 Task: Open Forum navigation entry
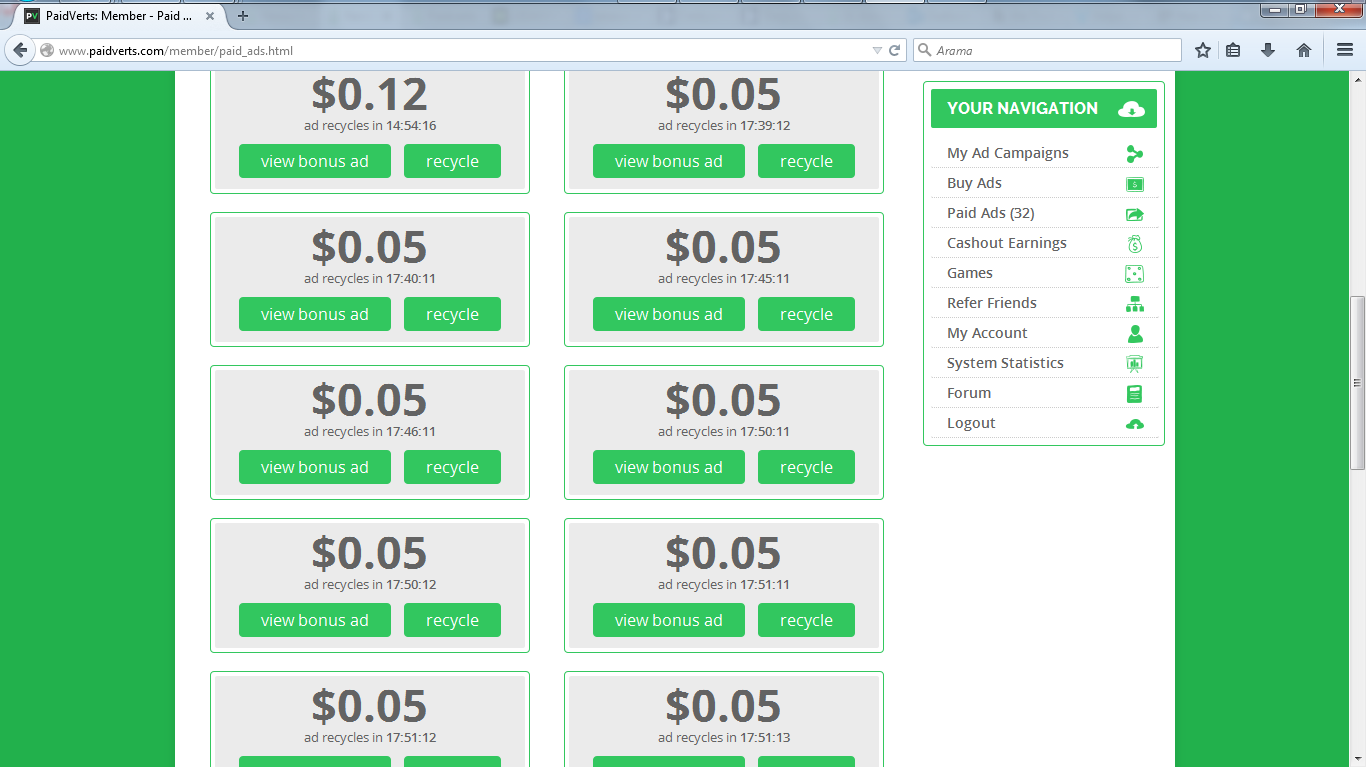tap(969, 393)
